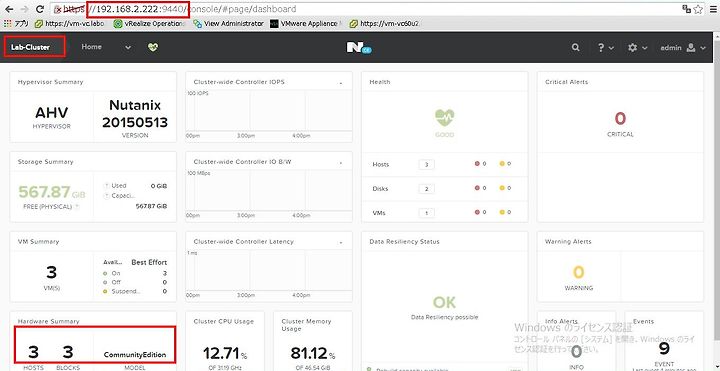Click the info icon next to Capacity
This screenshot has height=371, width=720.
pos(107,196)
